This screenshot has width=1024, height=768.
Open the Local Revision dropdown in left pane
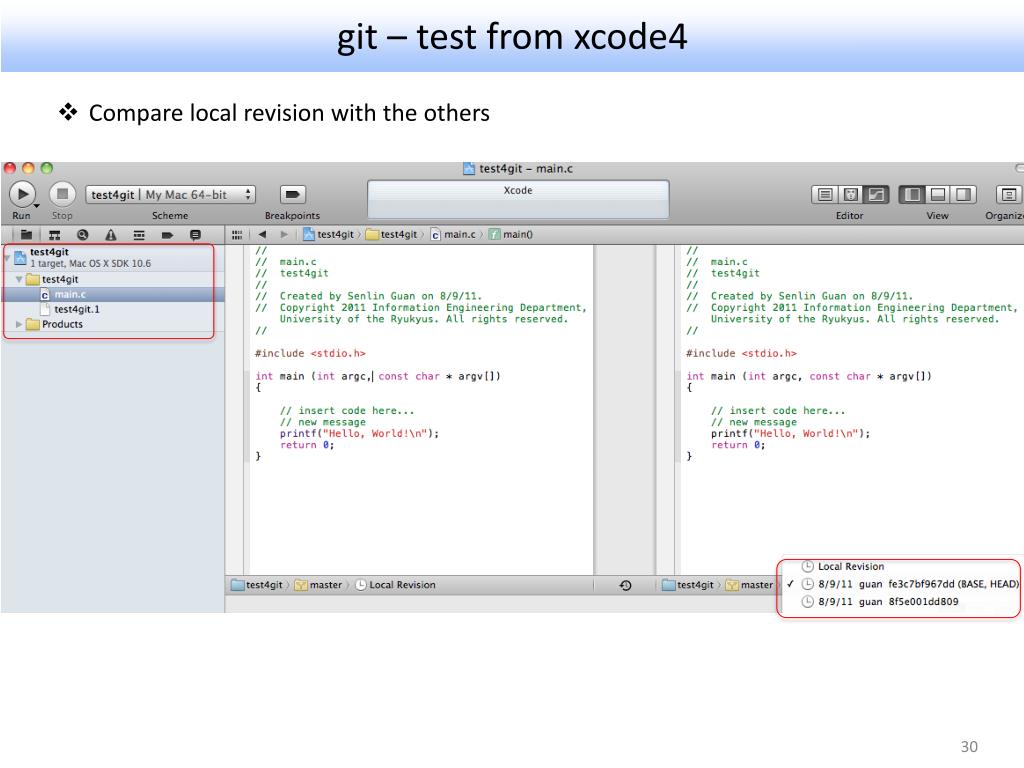(395, 585)
